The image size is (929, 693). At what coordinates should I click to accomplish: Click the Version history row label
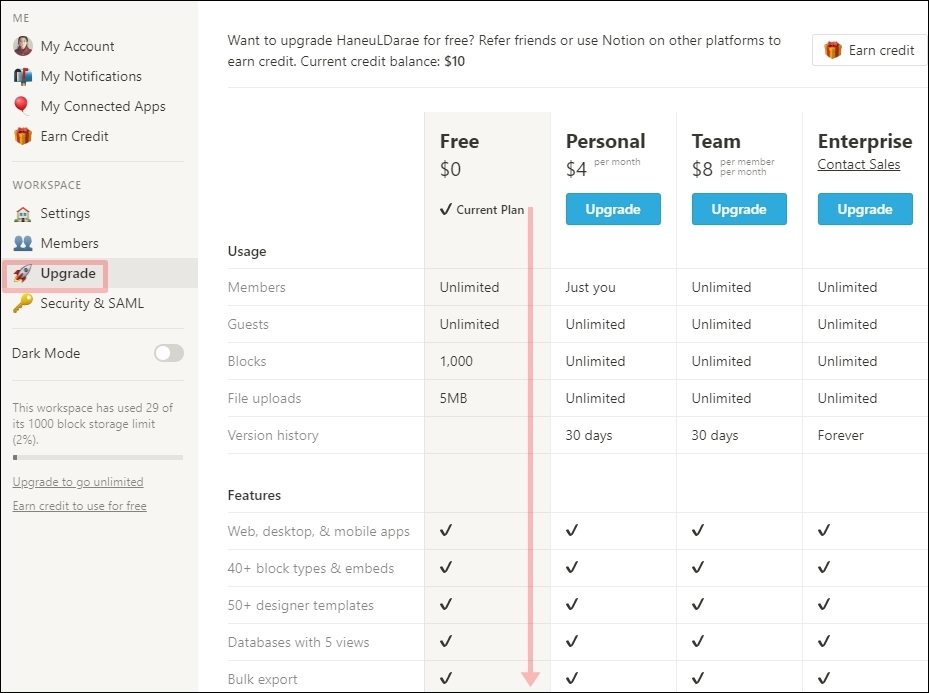tap(273, 435)
